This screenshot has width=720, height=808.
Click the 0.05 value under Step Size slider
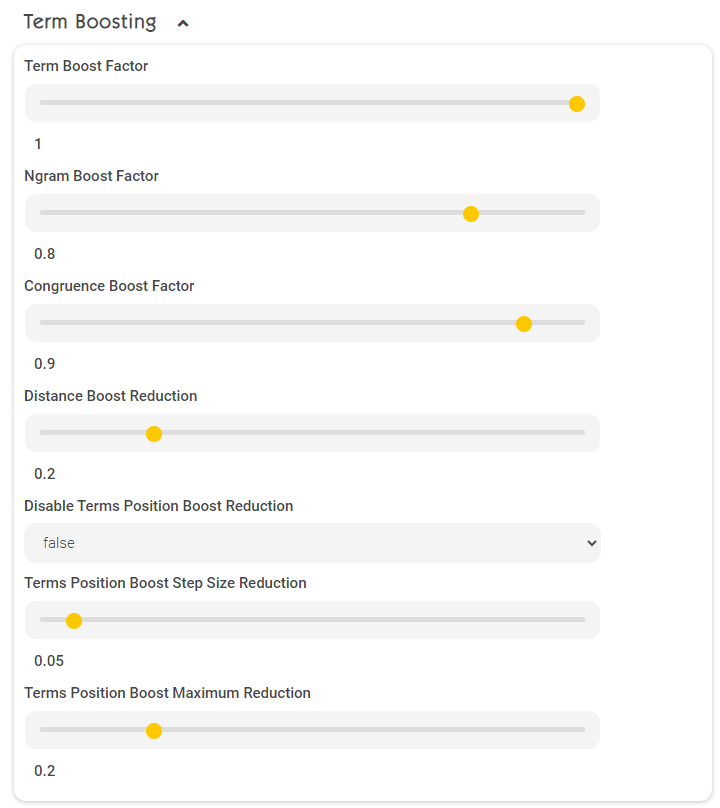pyautogui.click(x=49, y=661)
